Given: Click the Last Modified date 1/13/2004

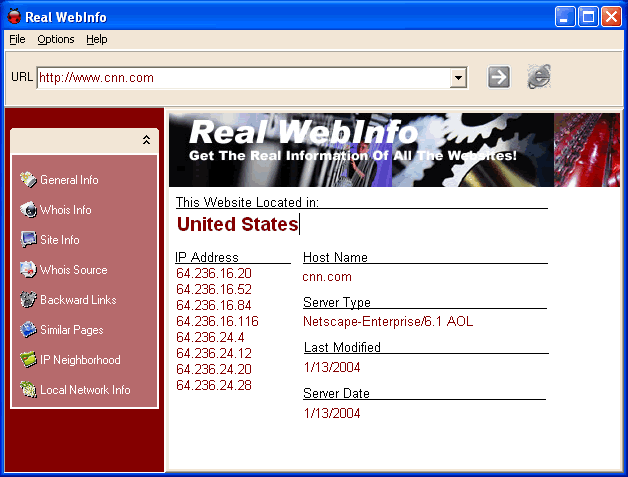Looking at the screenshot, I should (x=332, y=367).
